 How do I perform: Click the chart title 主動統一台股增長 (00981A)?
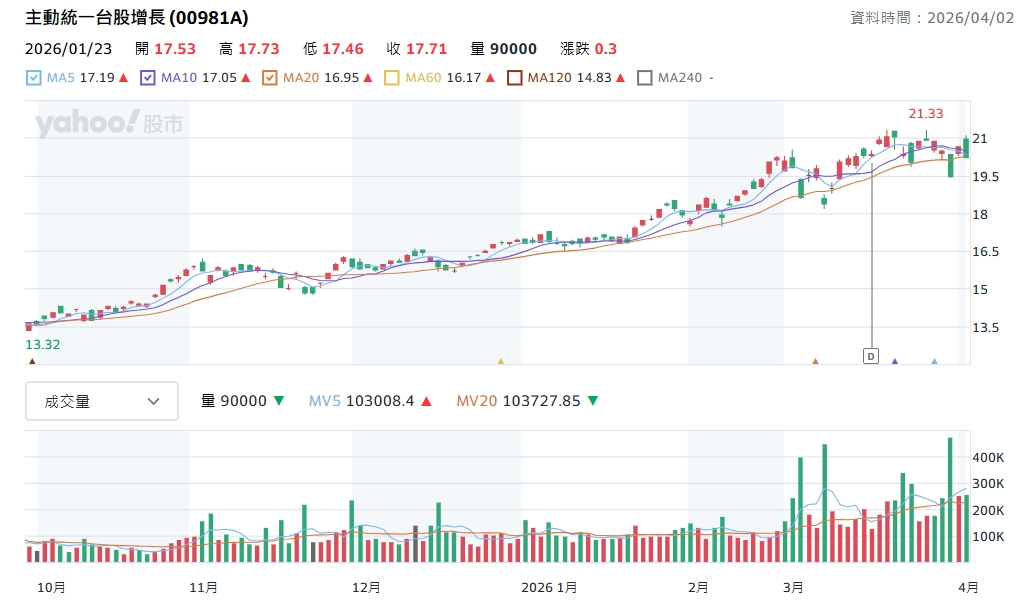[137, 18]
